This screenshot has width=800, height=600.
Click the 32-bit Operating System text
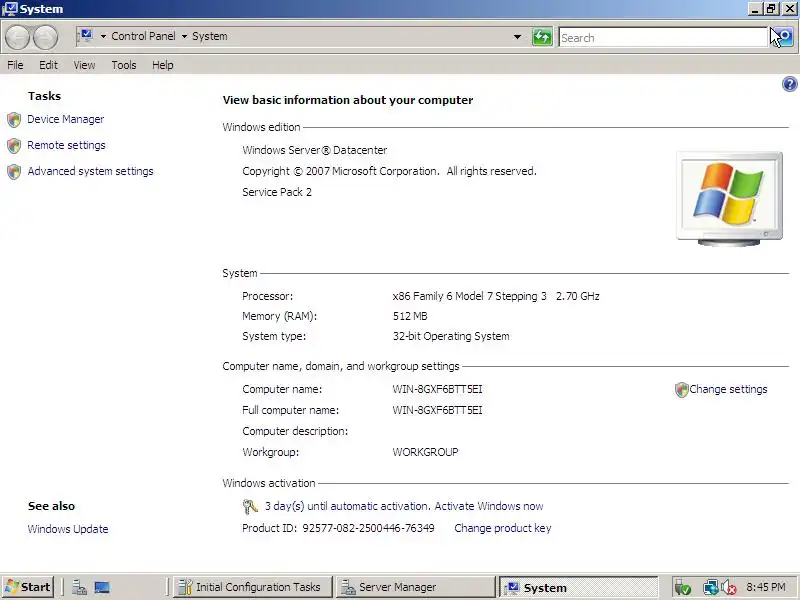451,336
